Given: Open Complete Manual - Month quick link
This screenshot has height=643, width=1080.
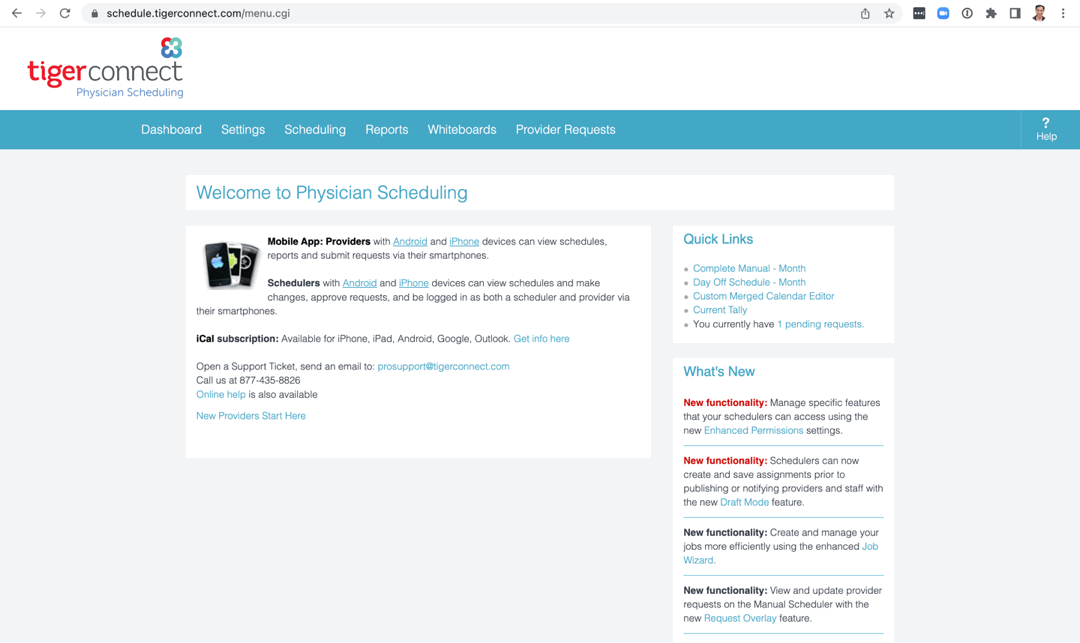Looking at the screenshot, I should 749,268.
